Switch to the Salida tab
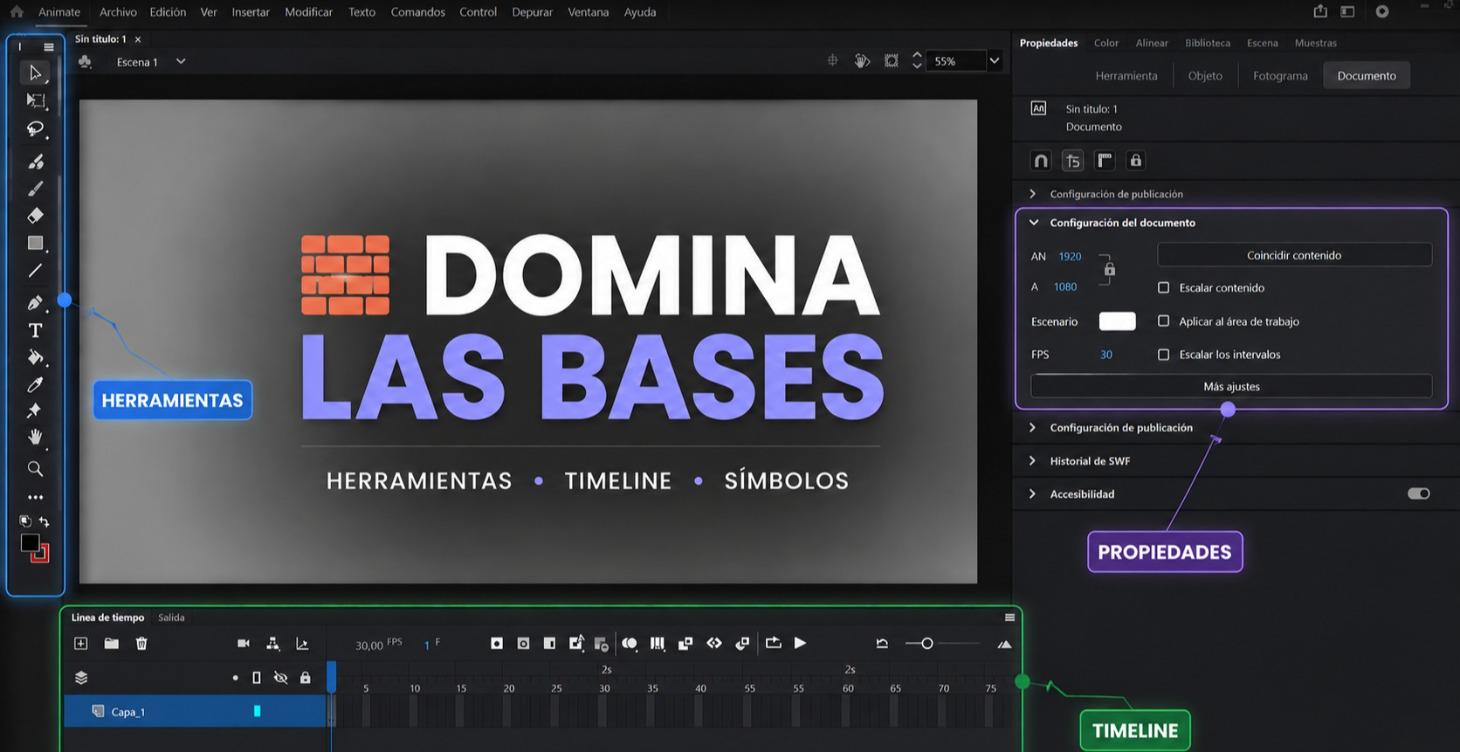This screenshot has height=752, width=1460. click(x=171, y=618)
